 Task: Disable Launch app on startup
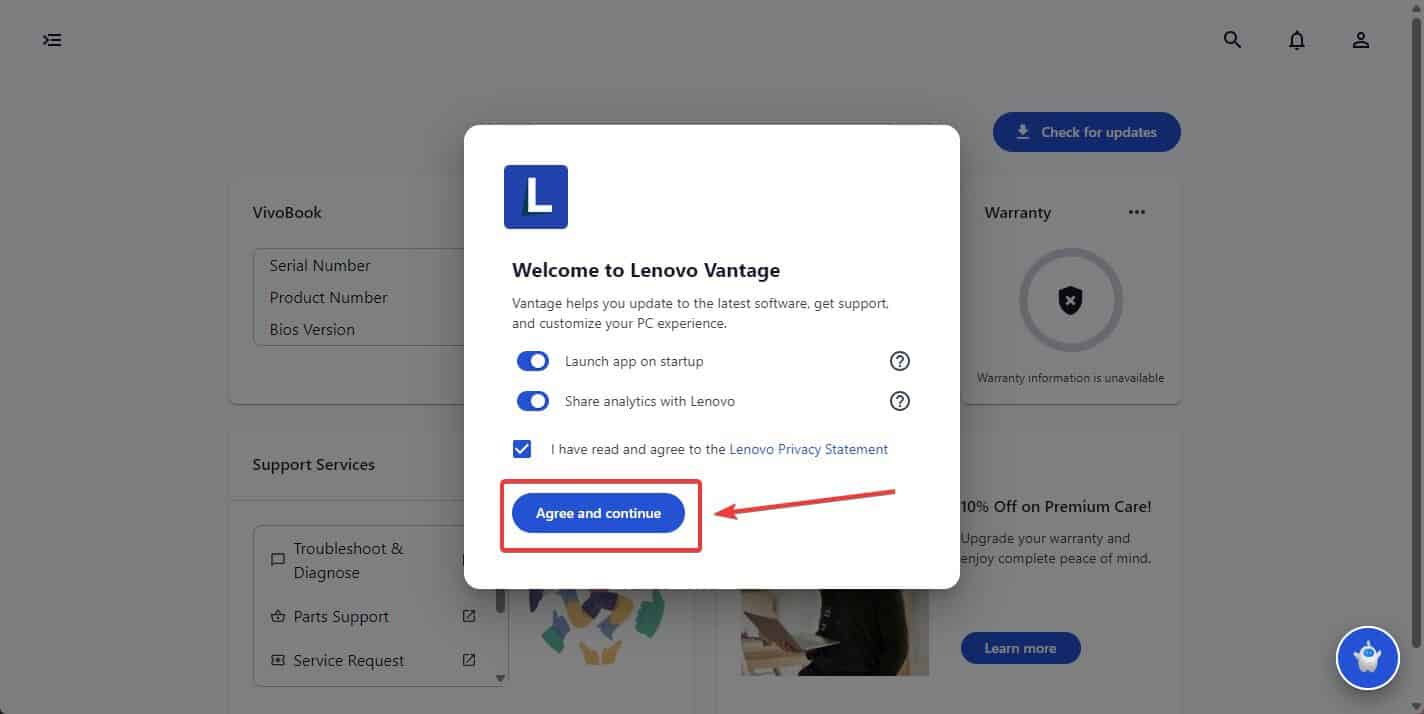point(533,361)
